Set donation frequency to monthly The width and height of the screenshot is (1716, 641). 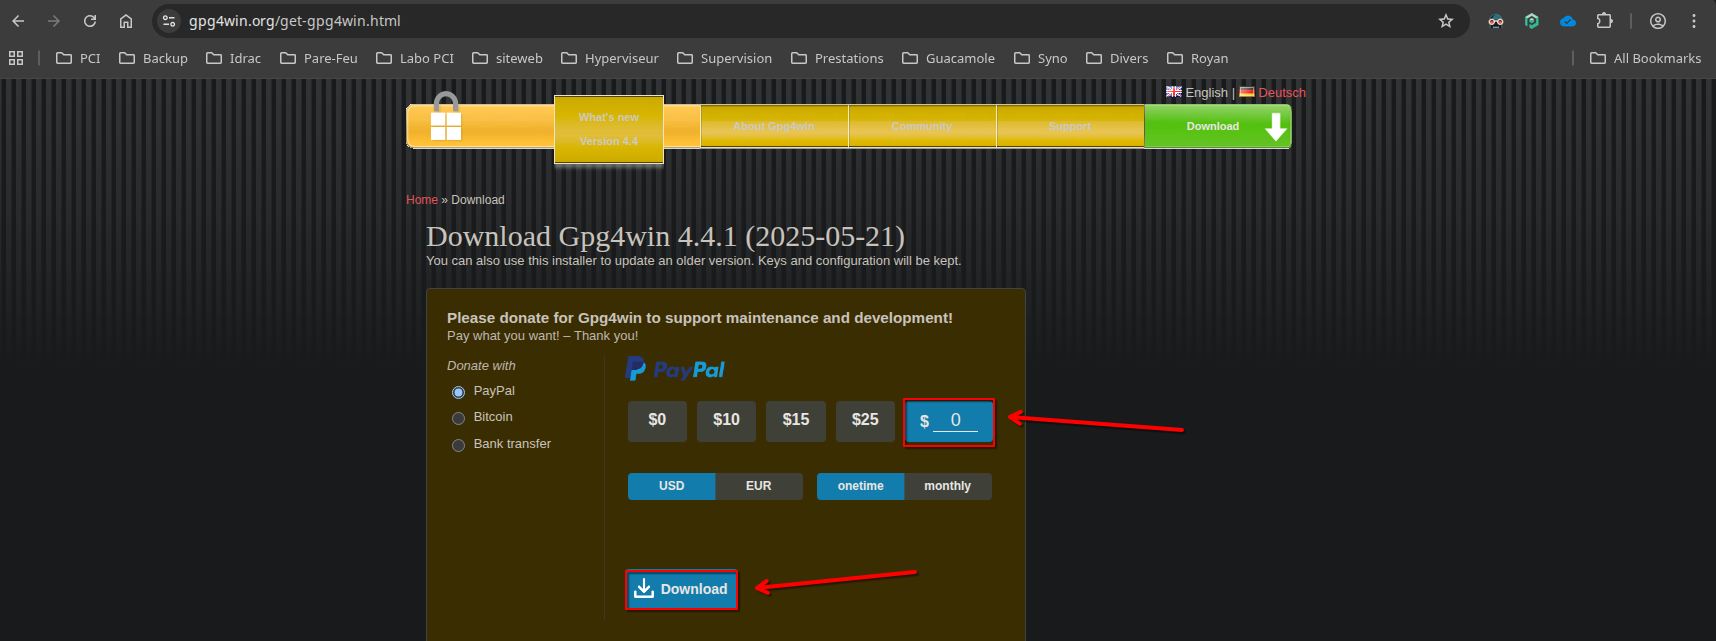coord(947,486)
